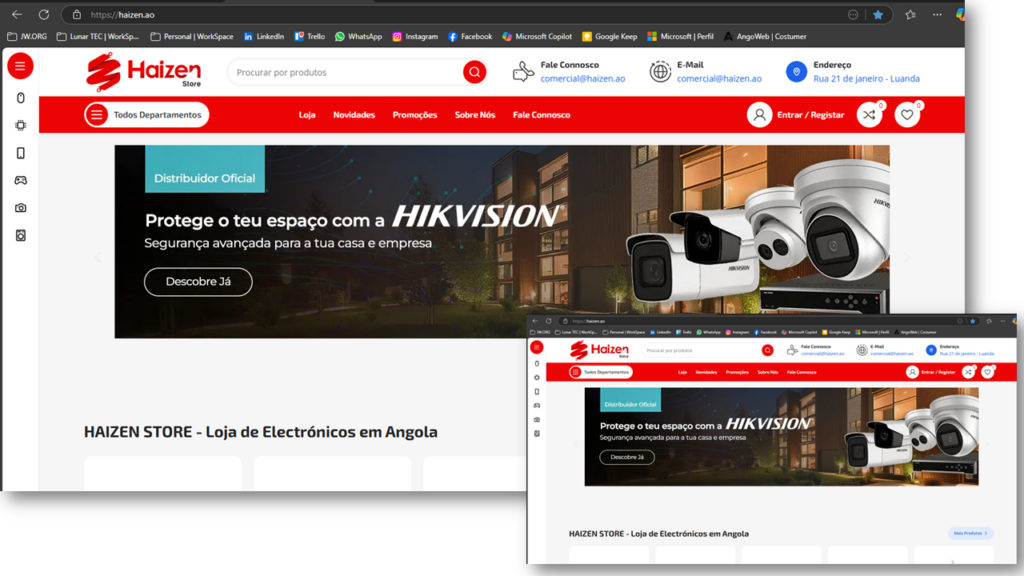The image size is (1024, 576).
Task: Select the camera category icon in large window sidebar
Action: point(21,208)
